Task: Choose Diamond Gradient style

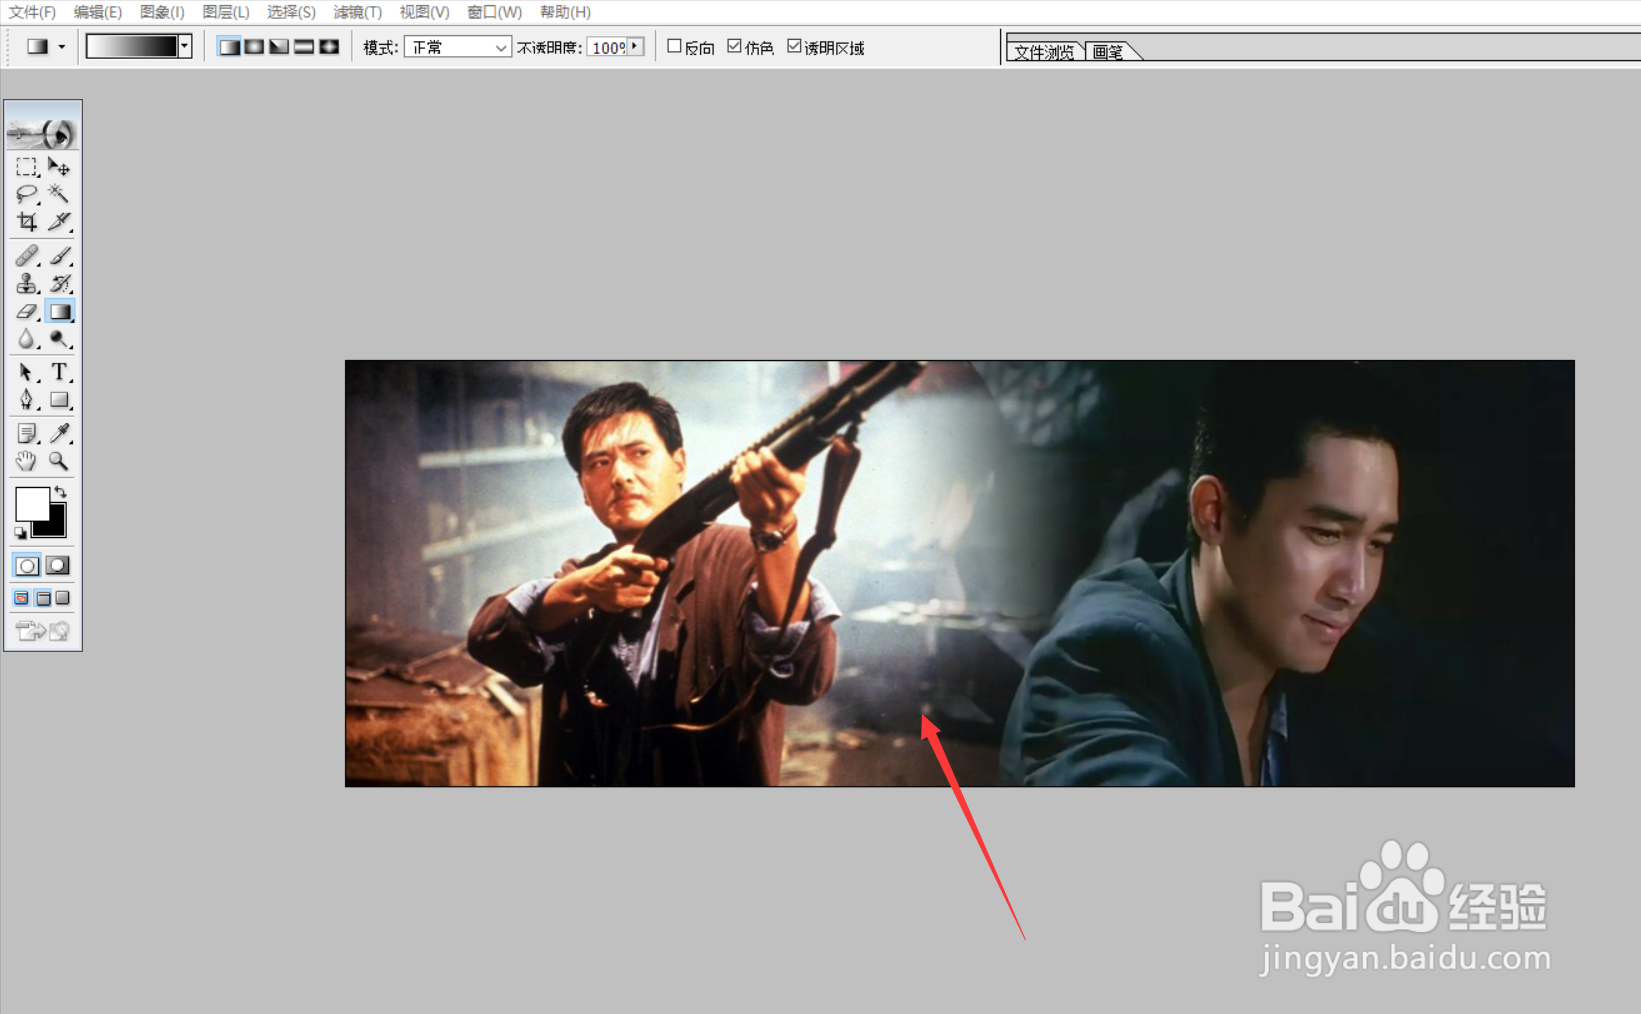Action: coord(329,47)
